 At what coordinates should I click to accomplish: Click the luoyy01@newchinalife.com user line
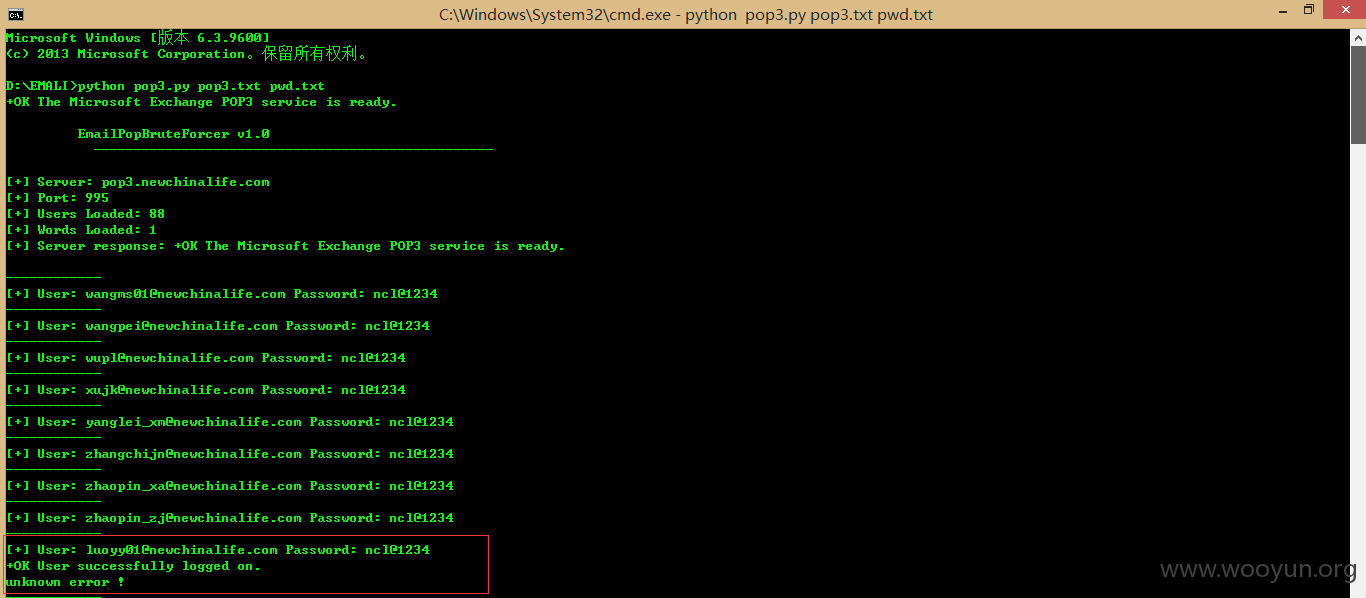coord(218,550)
